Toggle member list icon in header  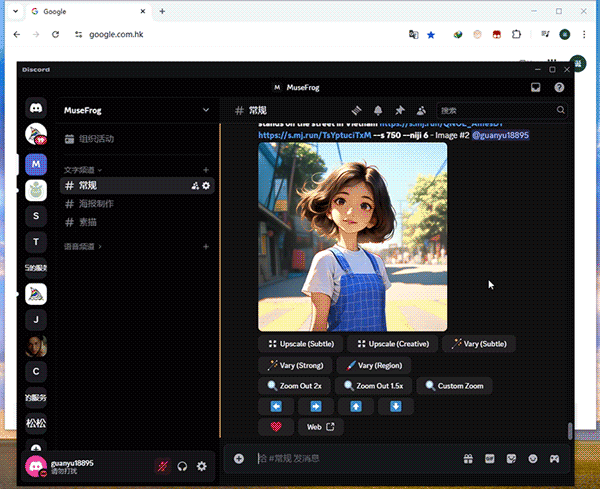[x=421, y=111]
